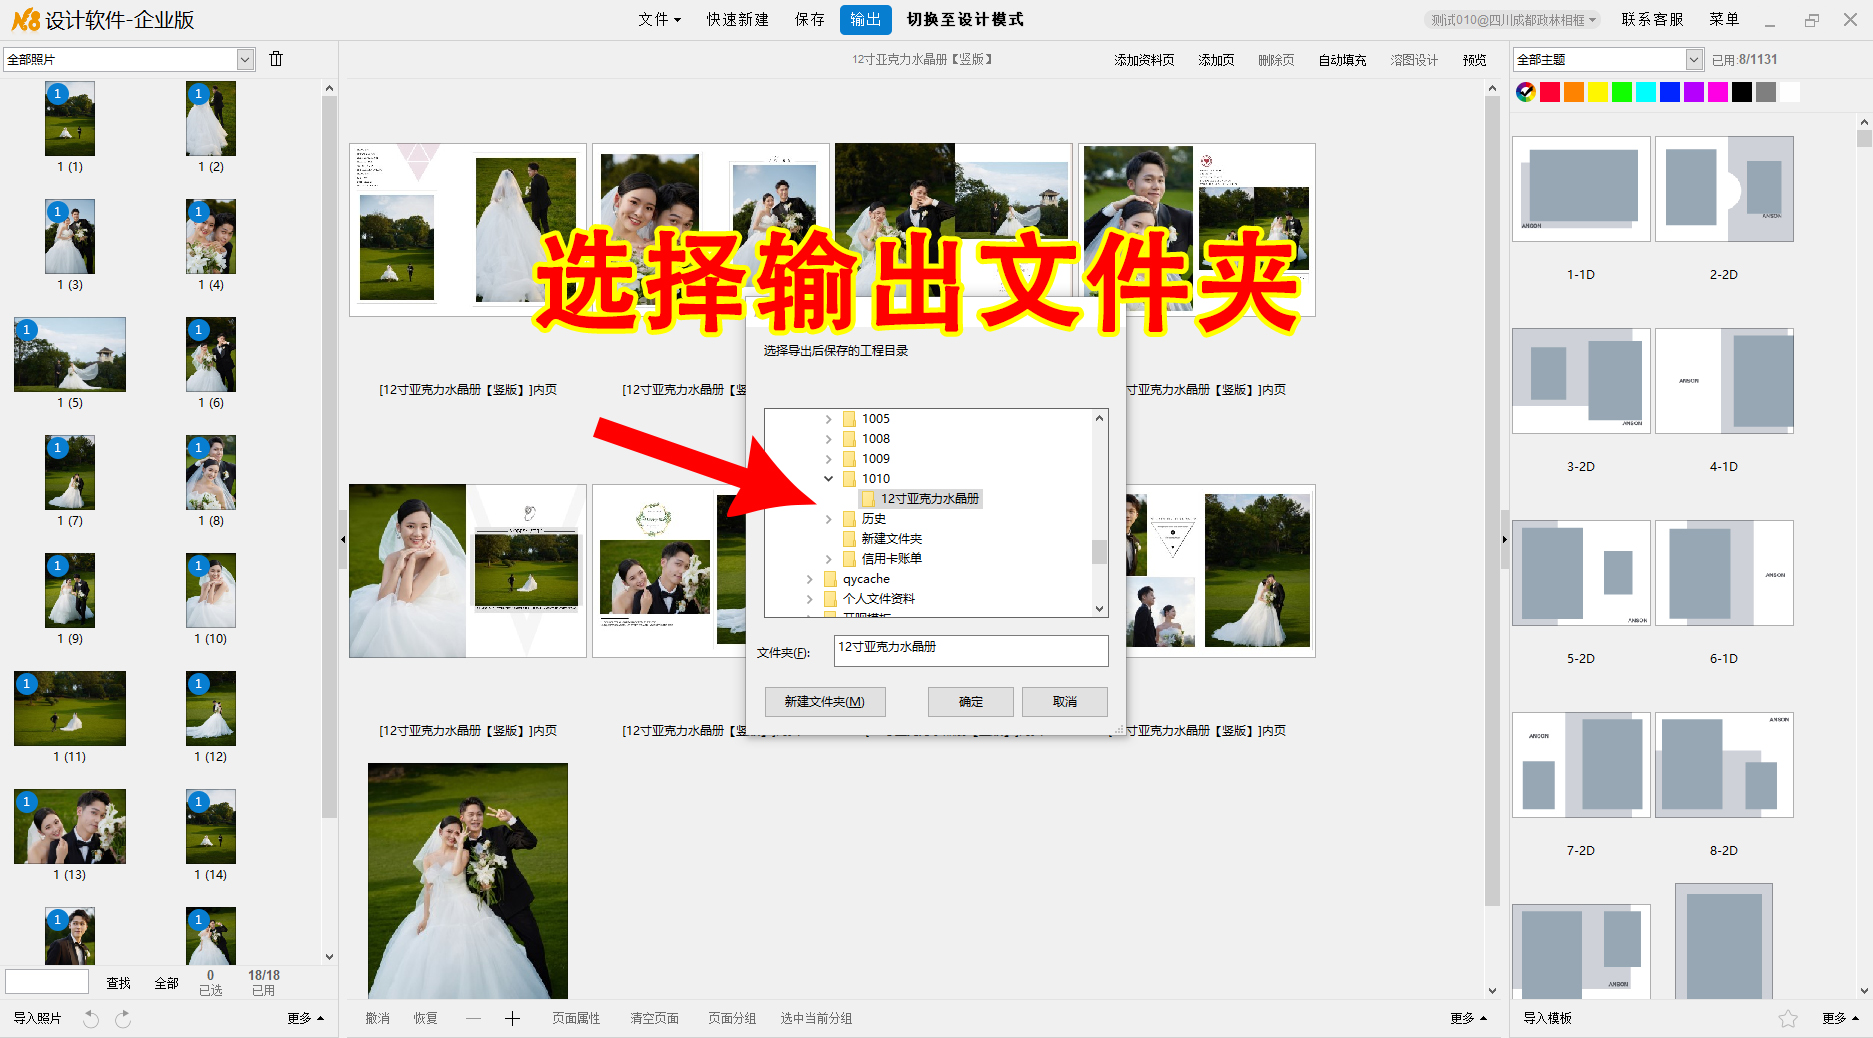The image size is (1873, 1038).
Task: Pick the black color swatch
Action: (1742, 92)
